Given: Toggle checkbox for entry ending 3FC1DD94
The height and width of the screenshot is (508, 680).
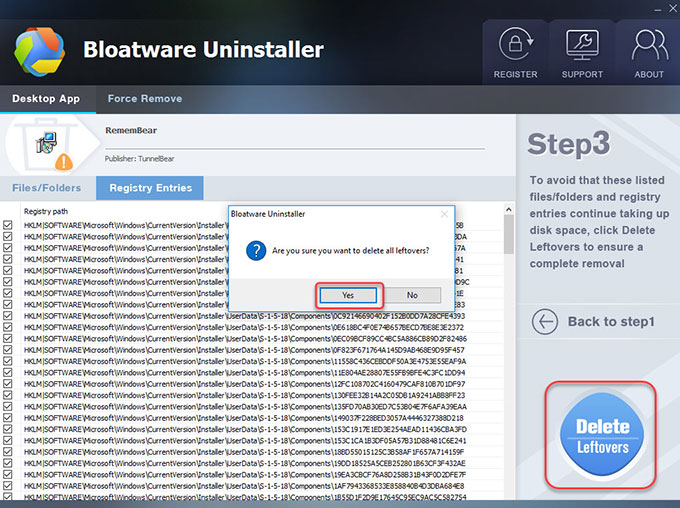Looking at the screenshot, I should pos(7,372).
